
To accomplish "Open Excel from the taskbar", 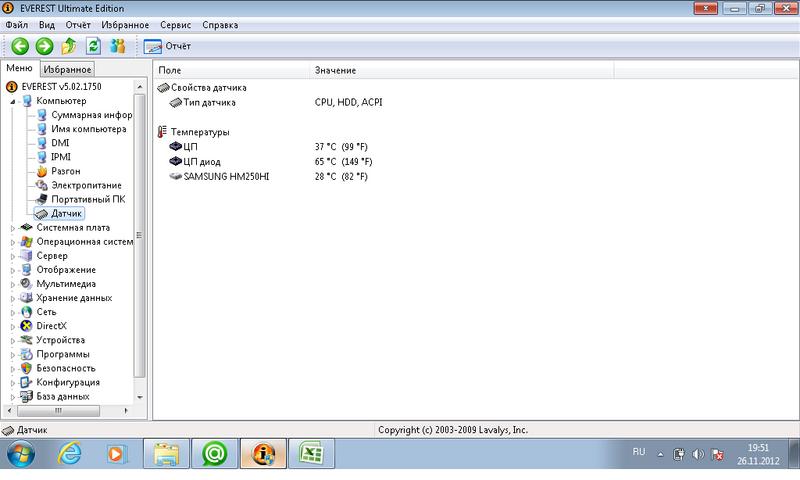I will (311, 453).
